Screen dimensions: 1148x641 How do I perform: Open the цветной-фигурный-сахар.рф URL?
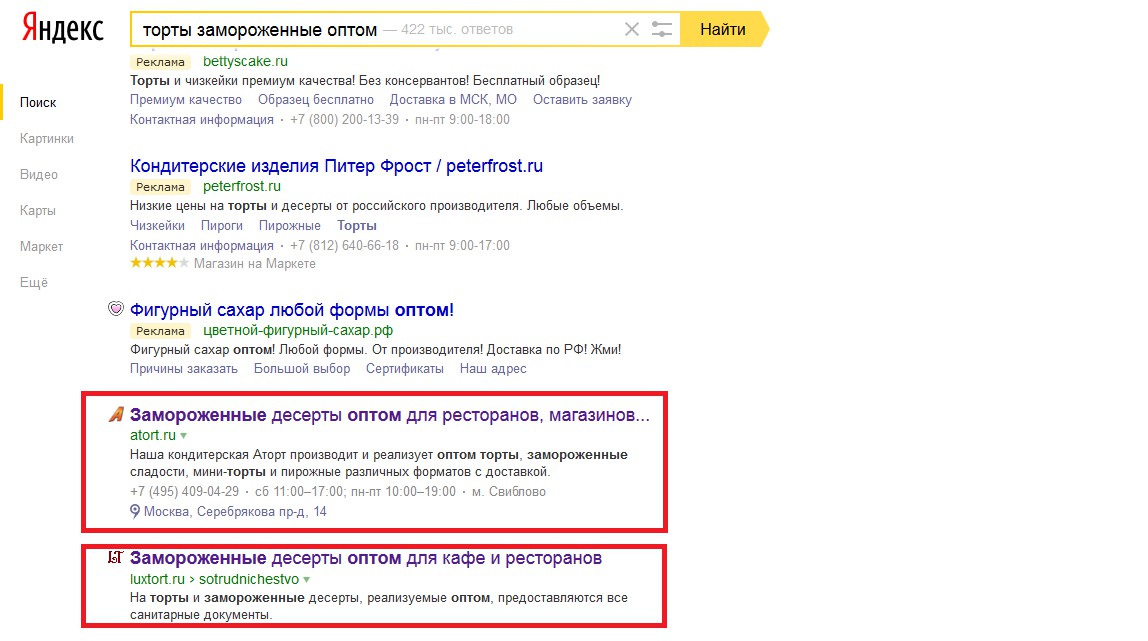[x=298, y=331]
